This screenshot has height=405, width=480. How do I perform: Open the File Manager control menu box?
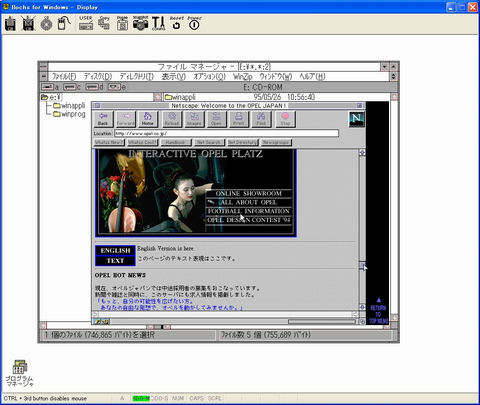click(43, 67)
